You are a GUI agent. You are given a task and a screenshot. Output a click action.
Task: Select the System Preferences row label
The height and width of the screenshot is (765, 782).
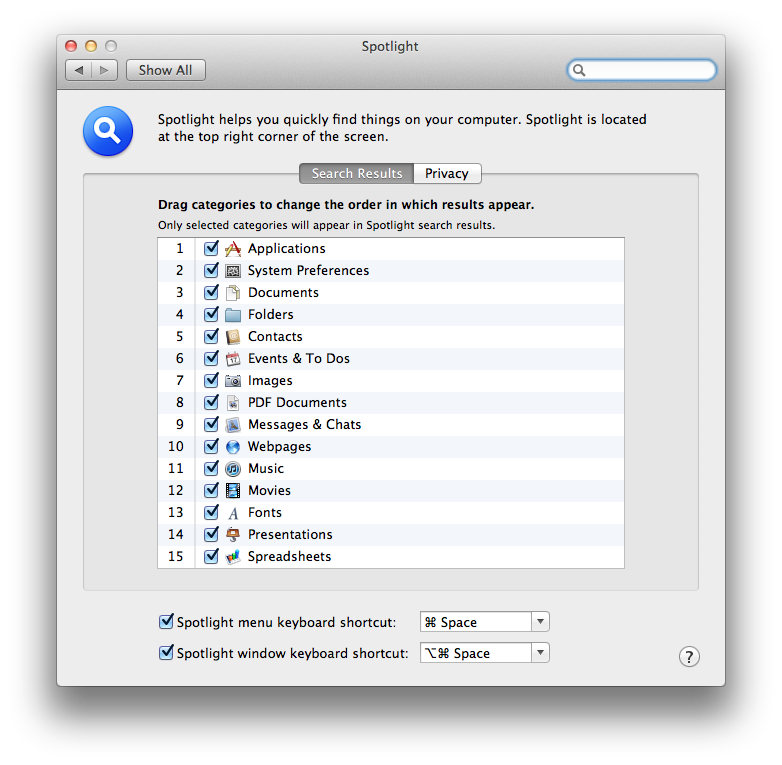[309, 270]
